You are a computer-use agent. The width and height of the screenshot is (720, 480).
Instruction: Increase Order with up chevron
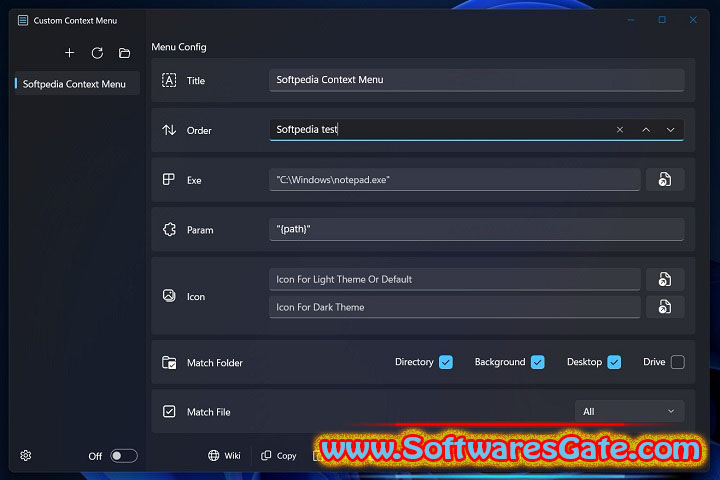tap(646, 130)
